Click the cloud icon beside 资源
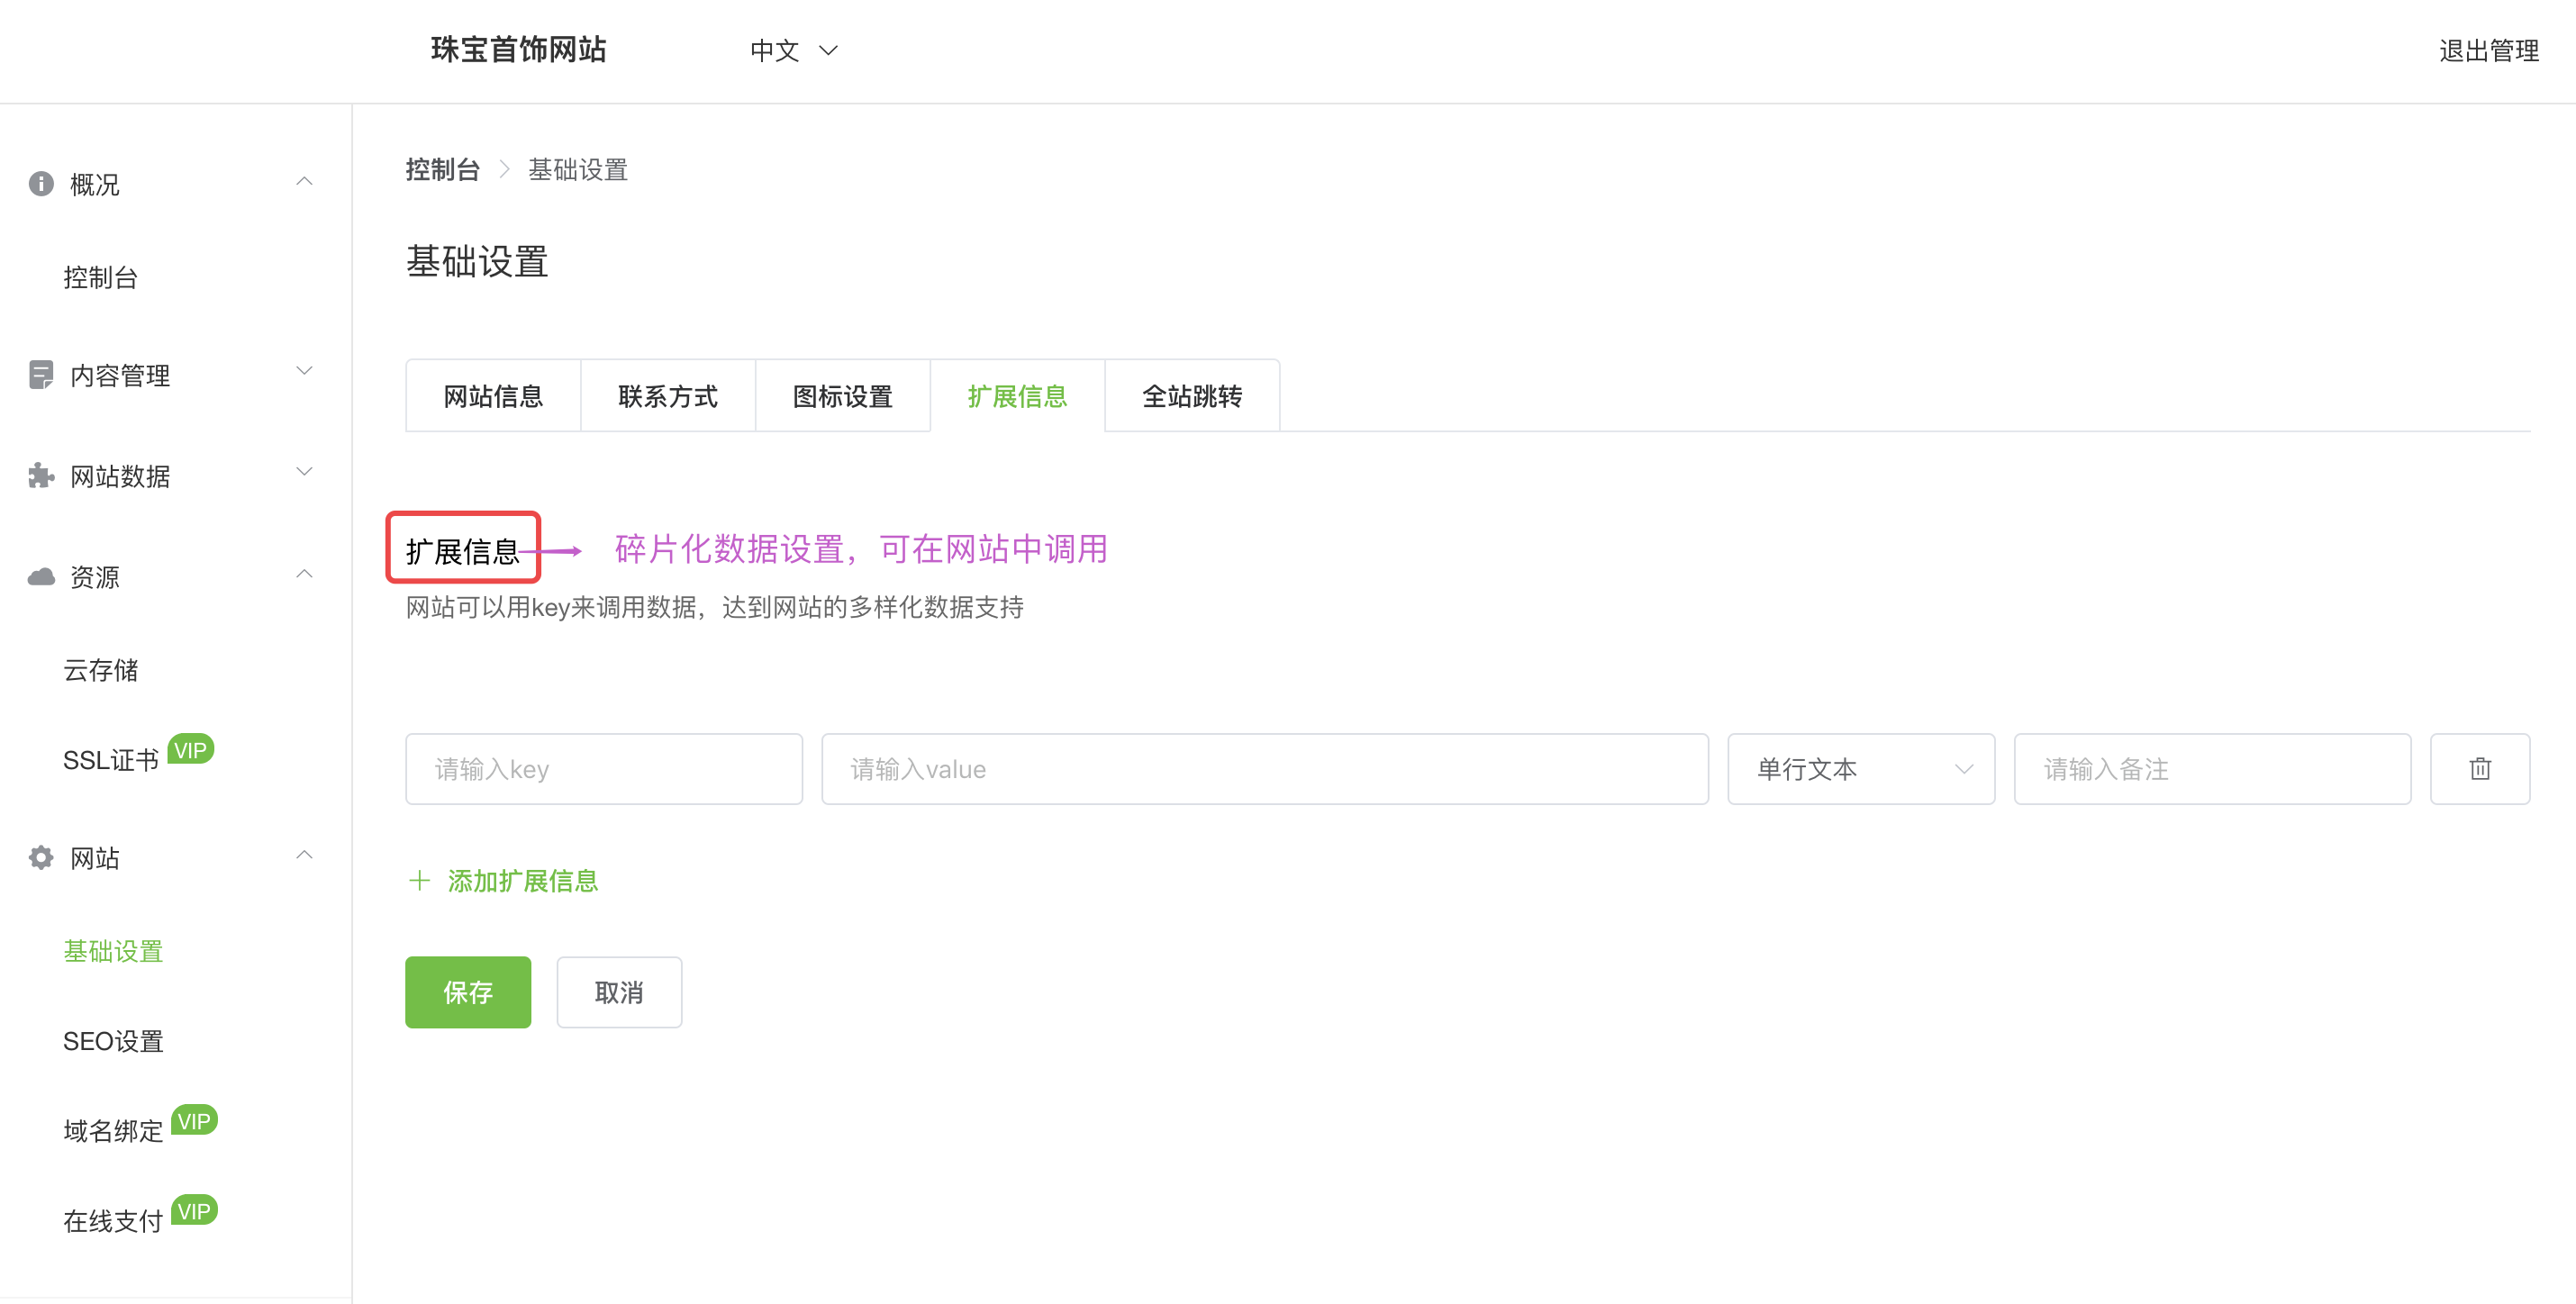Image resolution: width=2576 pixels, height=1304 pixels. [41, 577]
